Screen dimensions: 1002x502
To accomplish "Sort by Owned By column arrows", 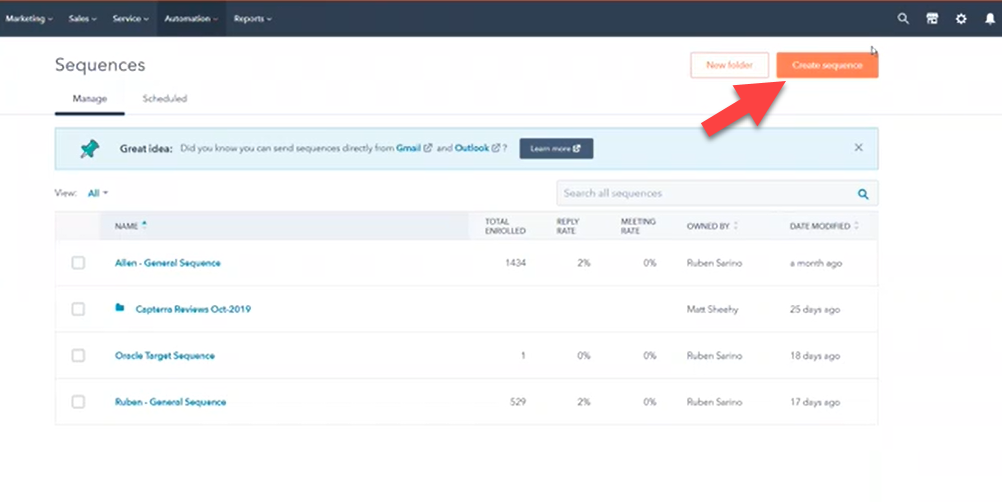I will pyautogui.click(x=736, y=225).
